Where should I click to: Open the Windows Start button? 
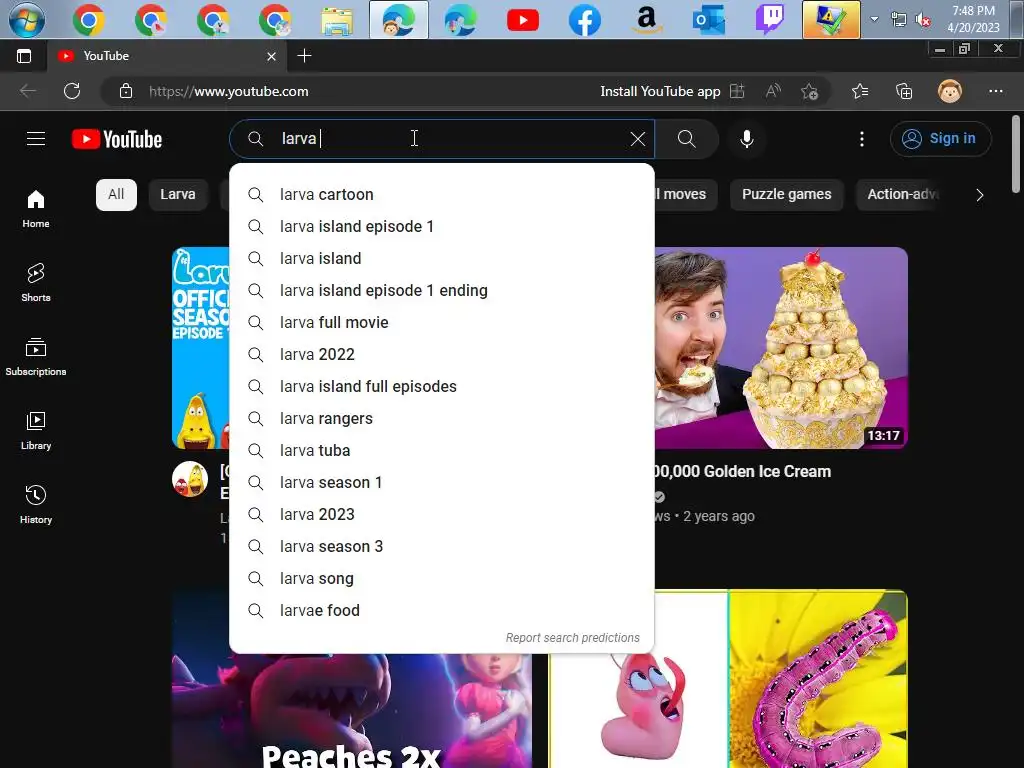tap(27, 19)
